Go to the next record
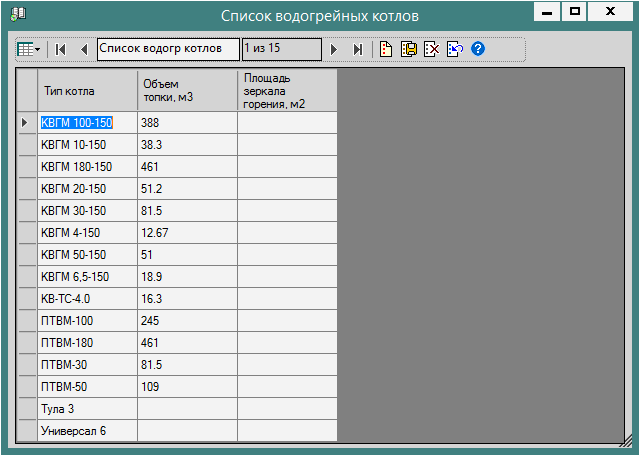The width and height of the screenshot is (640, 456). (335, 49)
